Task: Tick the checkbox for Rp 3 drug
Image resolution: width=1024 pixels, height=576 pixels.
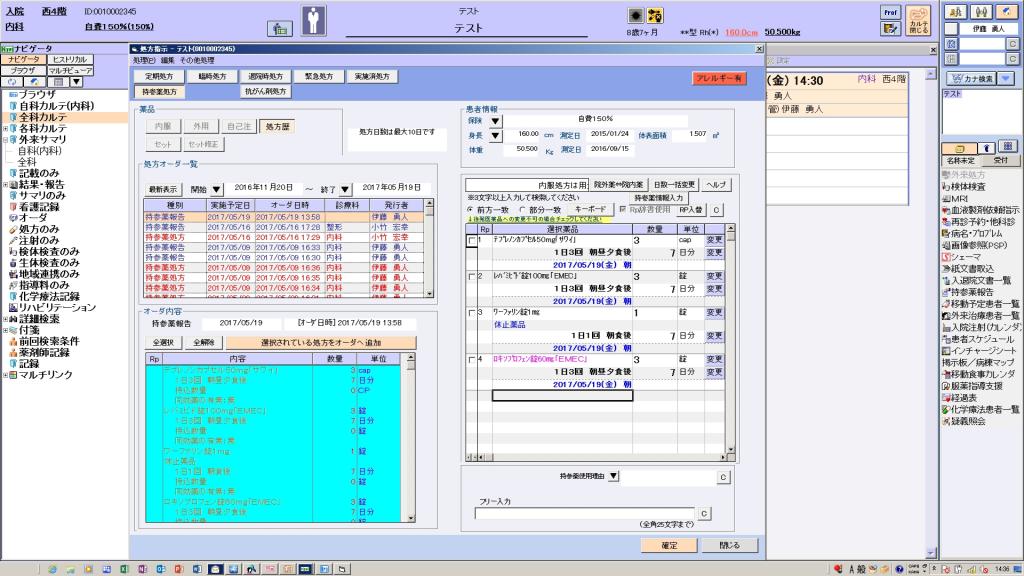Action: (x=472, y=313)
